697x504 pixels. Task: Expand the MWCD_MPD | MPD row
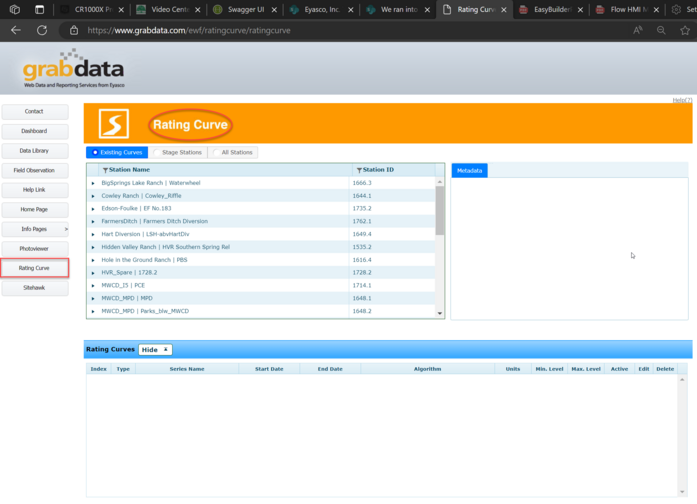point(93,299)
